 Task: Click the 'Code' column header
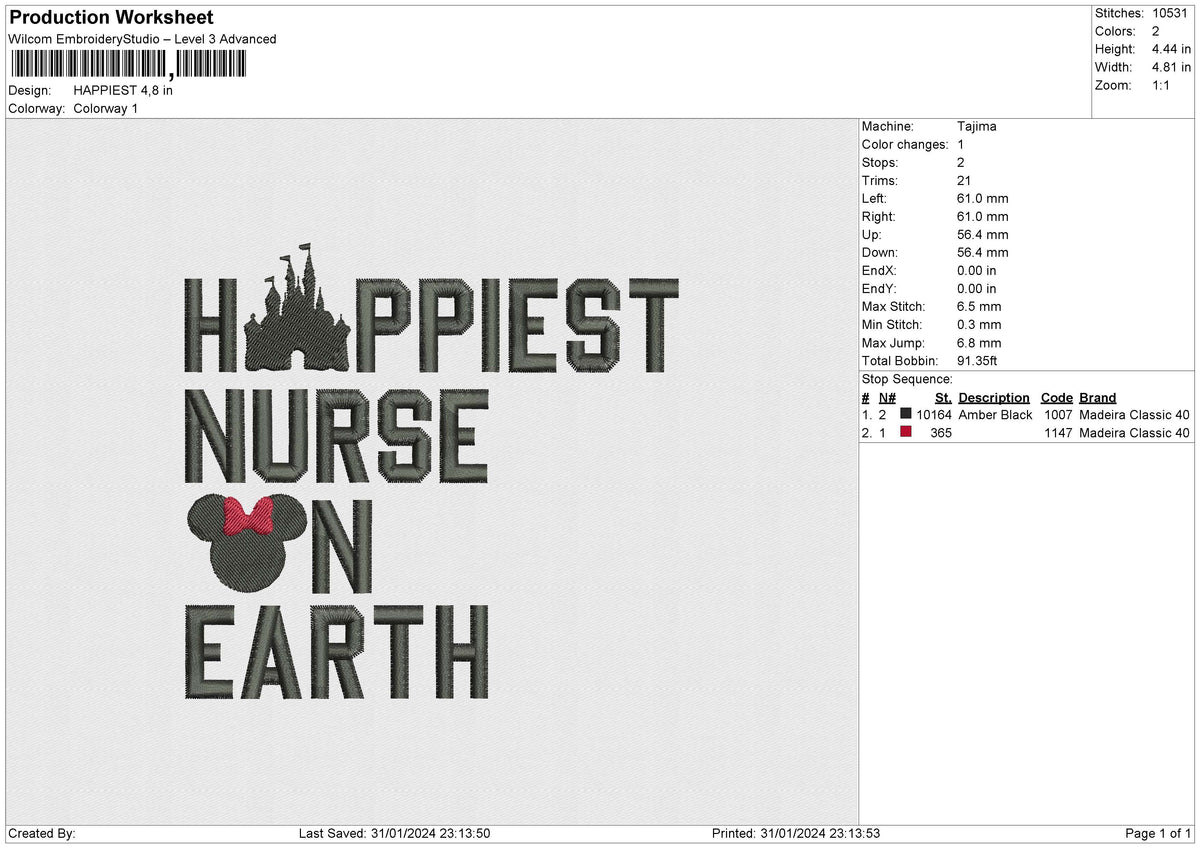[1056, 397]
